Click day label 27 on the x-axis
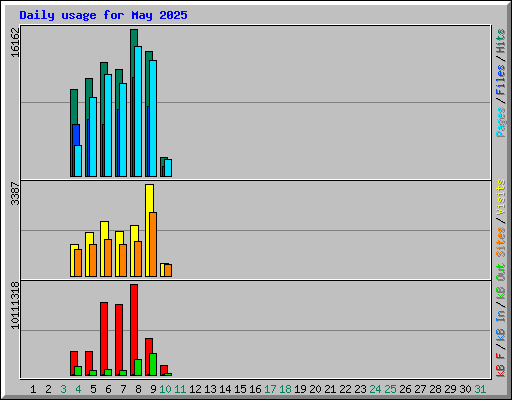Viewport: 512px width, 400px height. 420,389
